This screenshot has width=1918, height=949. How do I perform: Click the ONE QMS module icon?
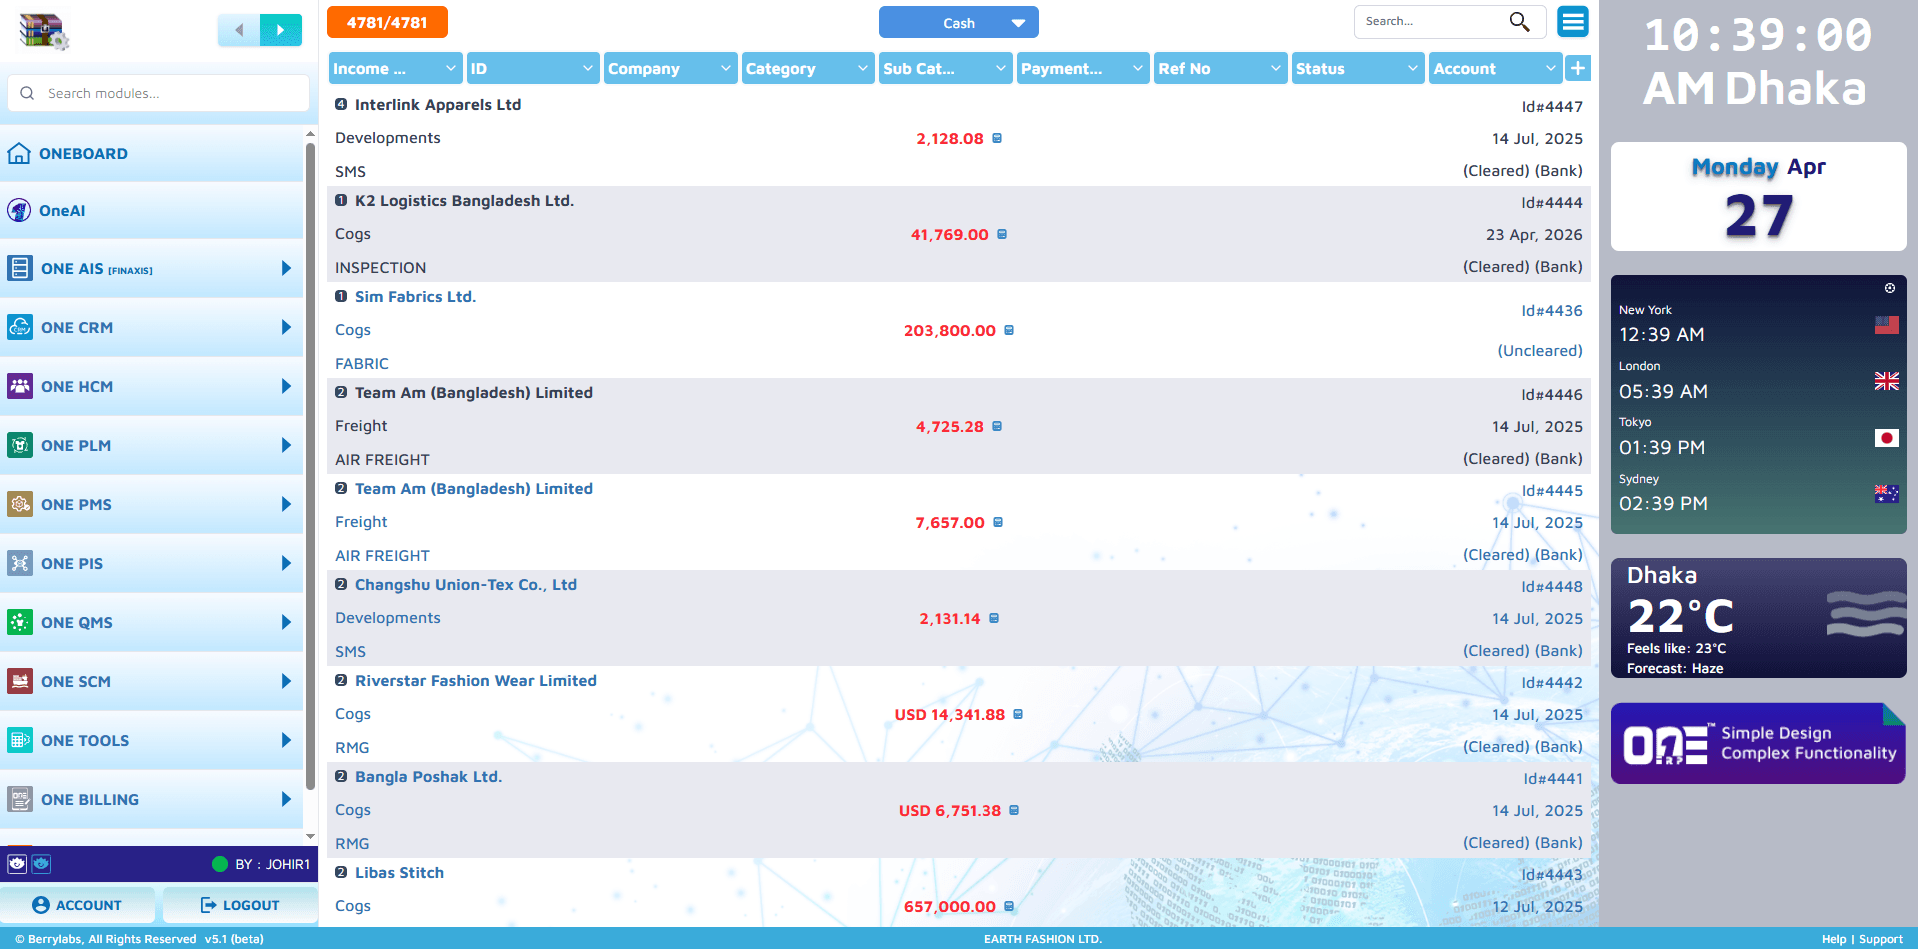pos(19,622)
